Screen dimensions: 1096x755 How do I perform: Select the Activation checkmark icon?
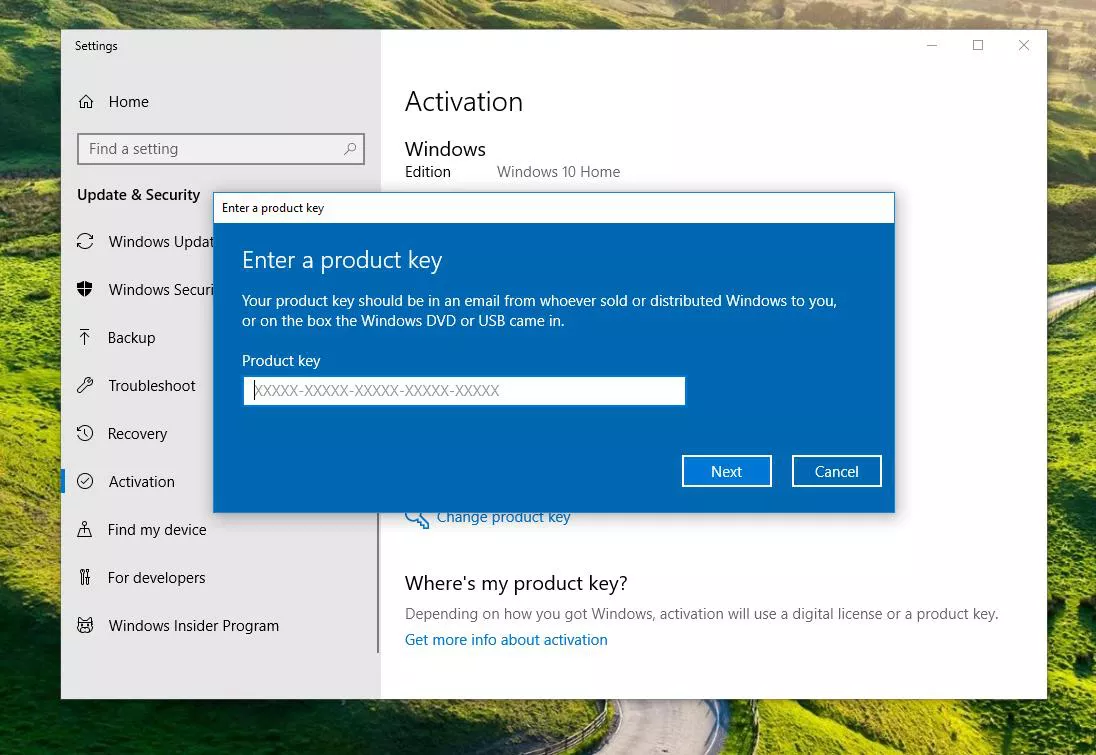point(87,481)
